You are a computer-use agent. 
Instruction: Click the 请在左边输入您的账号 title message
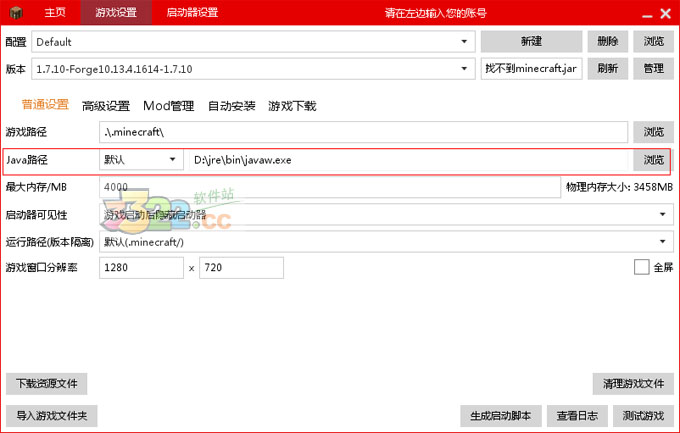(x=435, y=13)
